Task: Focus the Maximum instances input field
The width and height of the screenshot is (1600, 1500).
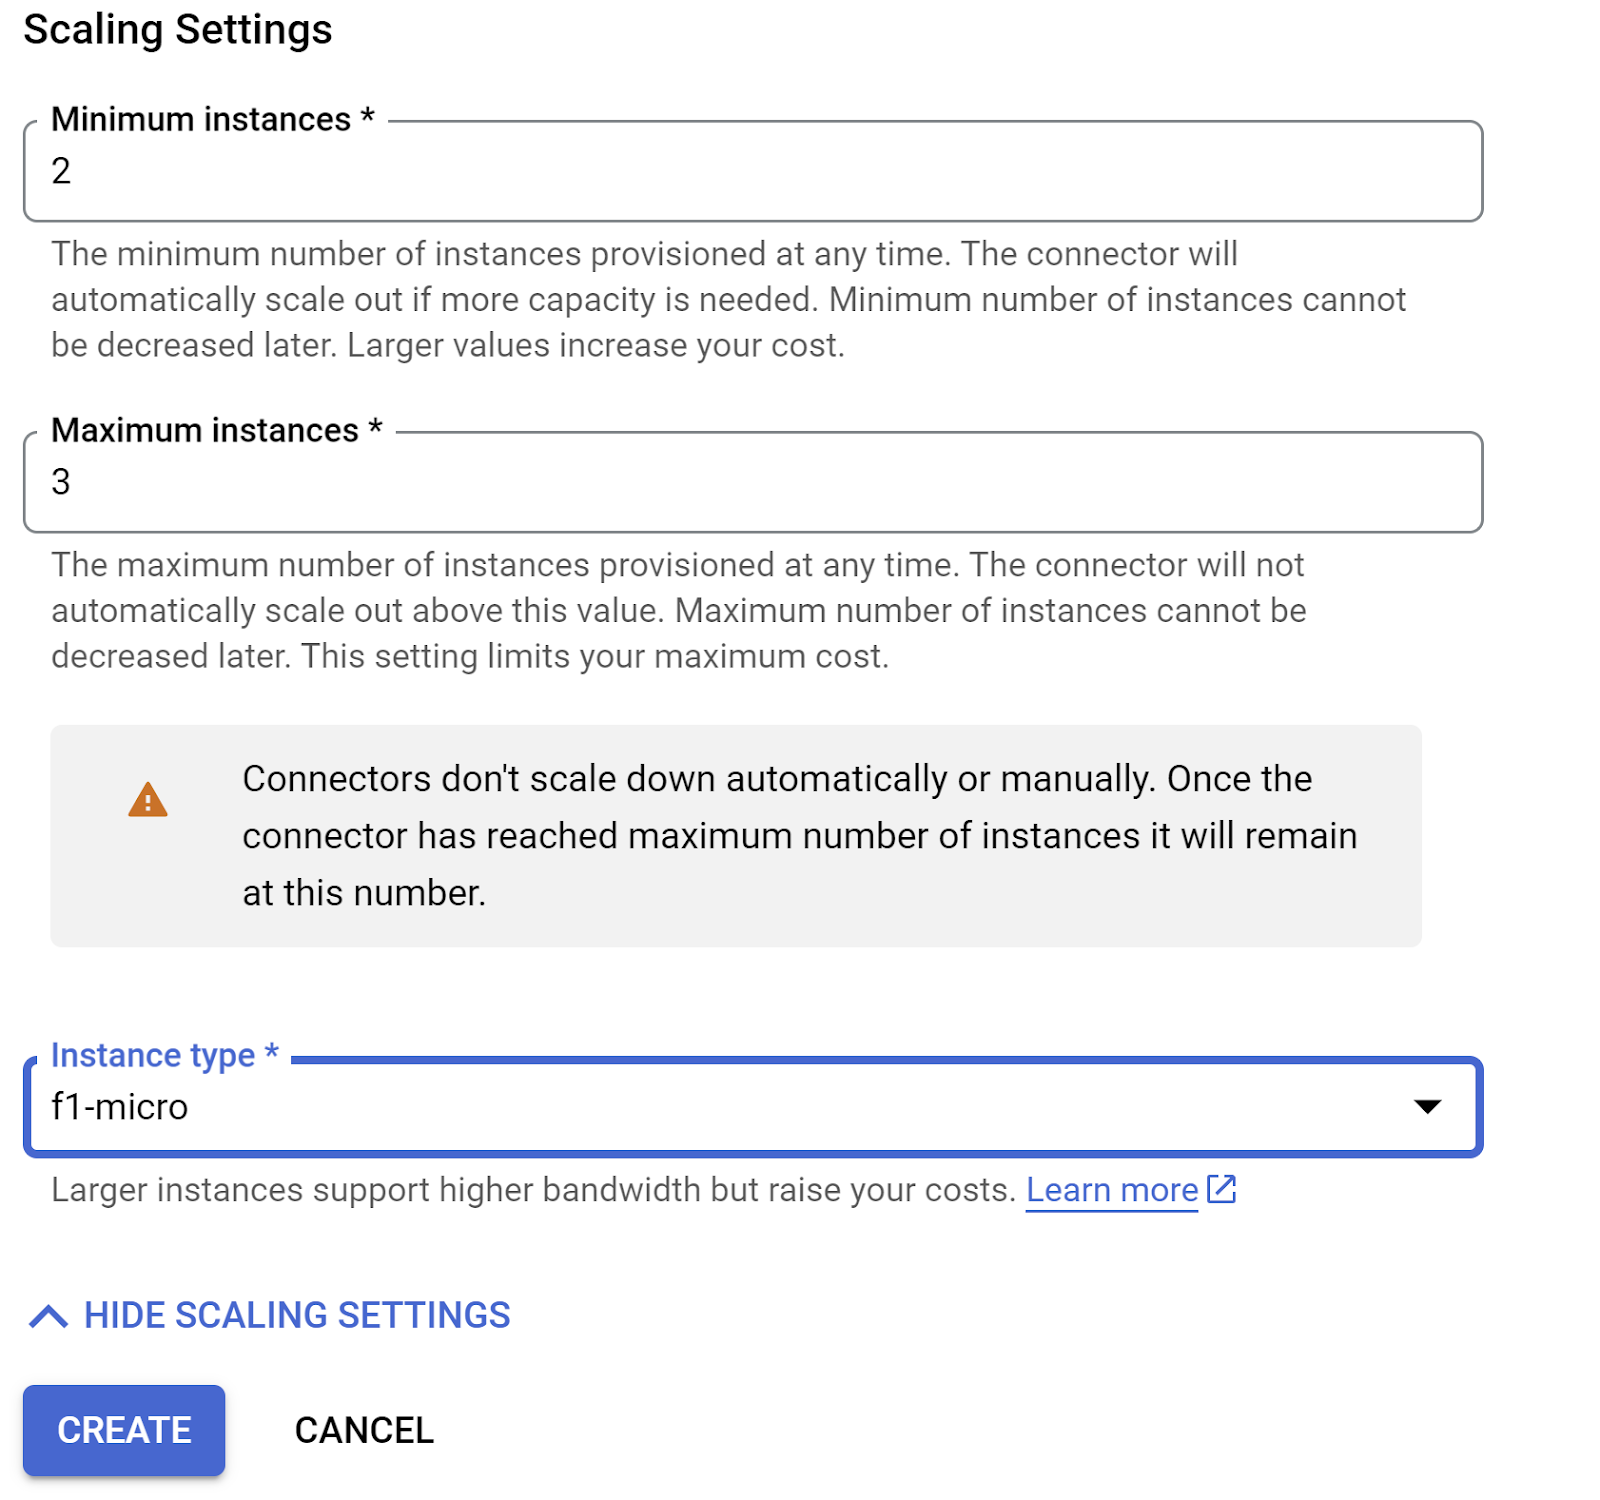Action: coord(752,483)
